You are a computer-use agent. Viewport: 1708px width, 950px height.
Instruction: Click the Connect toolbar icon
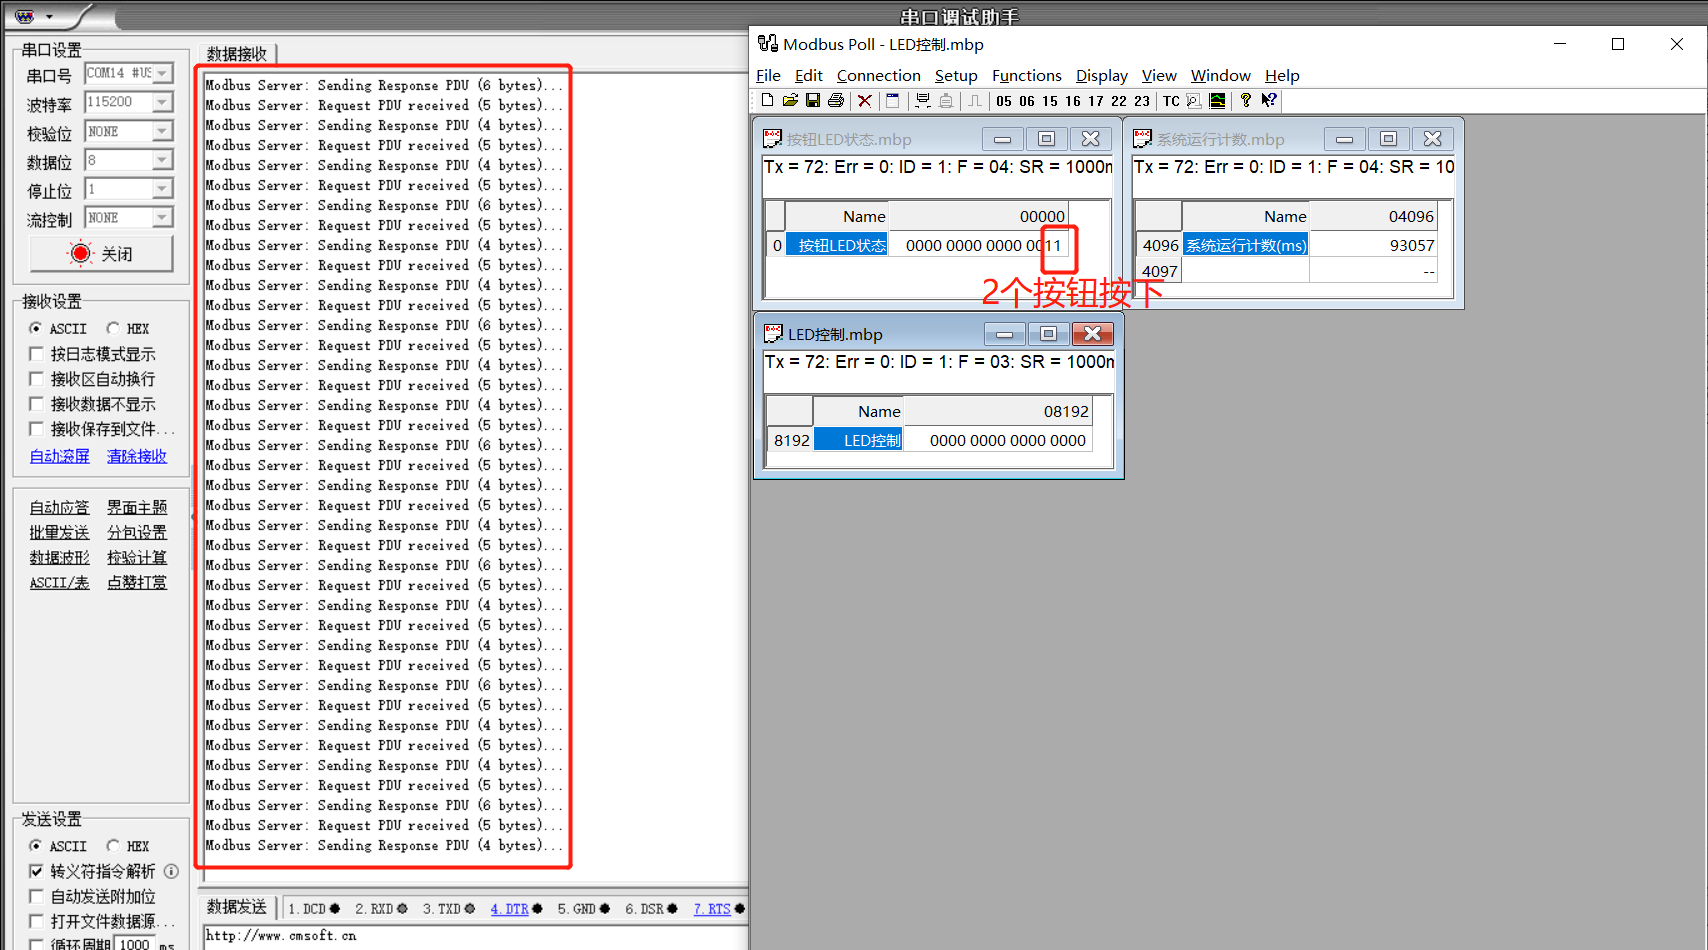pyautogui.click(x=922, y=100)
